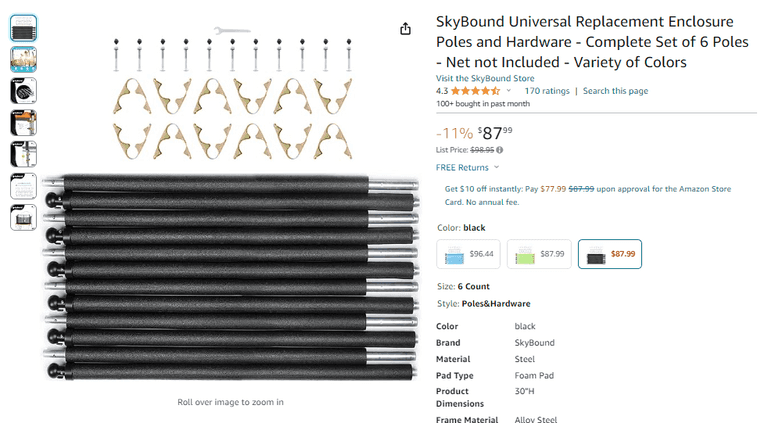Viewport: 768px width, 423px height.
Task: Select the green color swatch at $87.99
Action: point(539,254)
